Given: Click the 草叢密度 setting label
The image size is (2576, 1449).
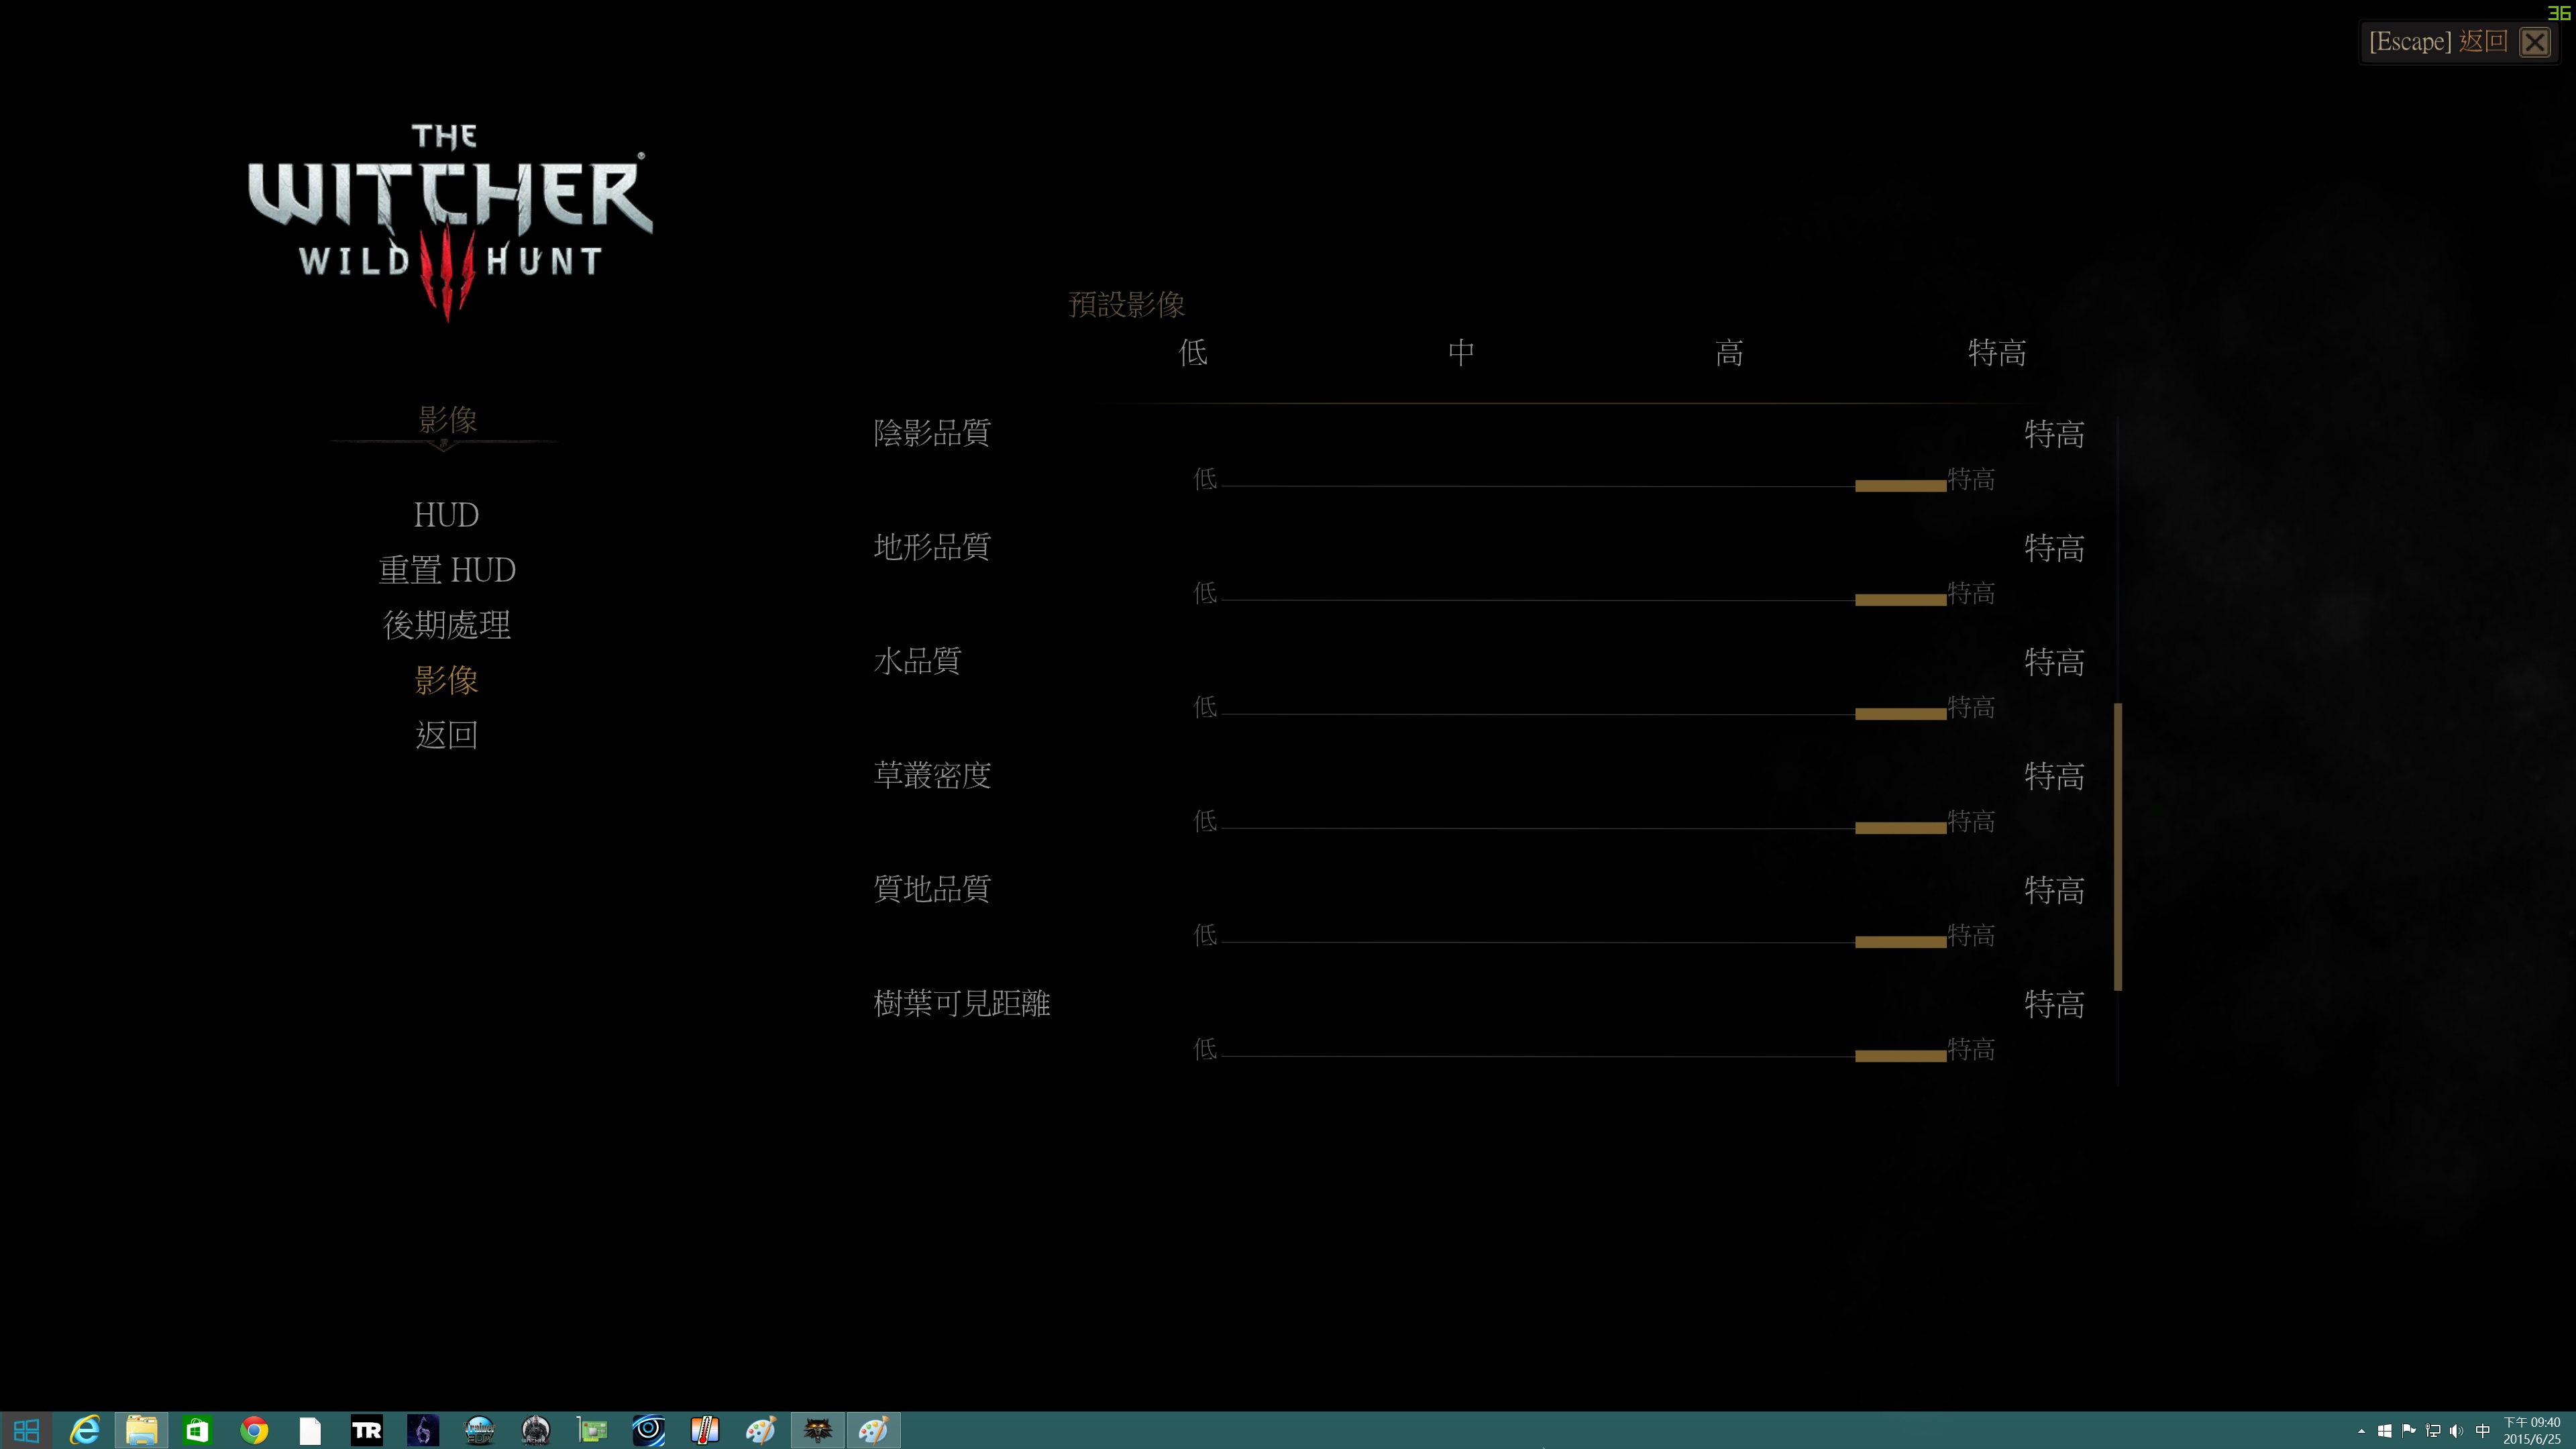Looking at the screenshot, I should (x=932, y=775).
